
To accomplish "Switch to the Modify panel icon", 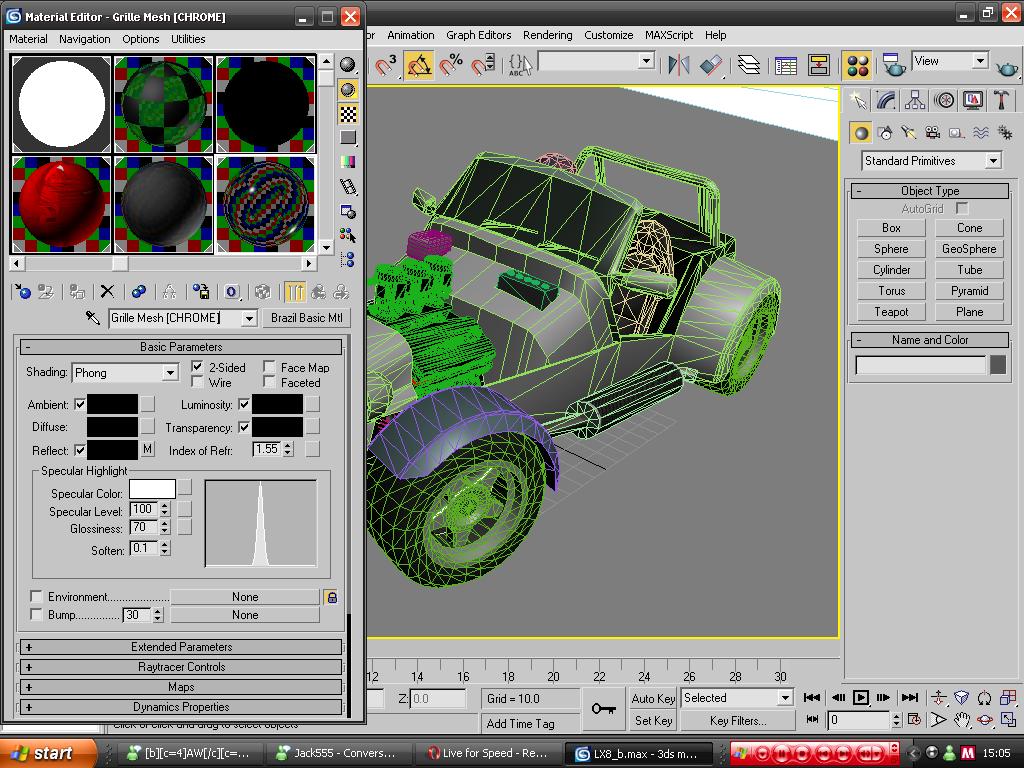I will coord(886,101).
